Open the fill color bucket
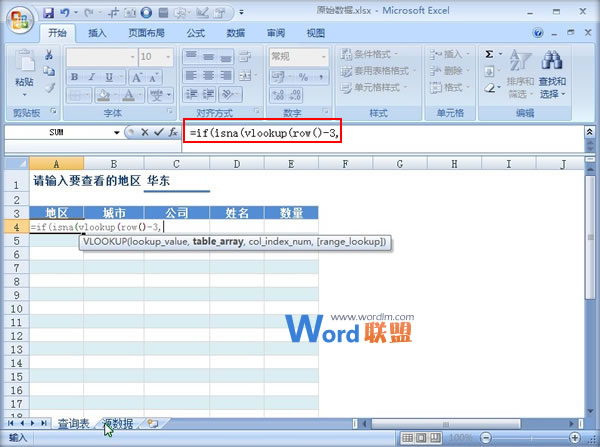The height and width of the screenshot is (447, 600). [103, 95]
